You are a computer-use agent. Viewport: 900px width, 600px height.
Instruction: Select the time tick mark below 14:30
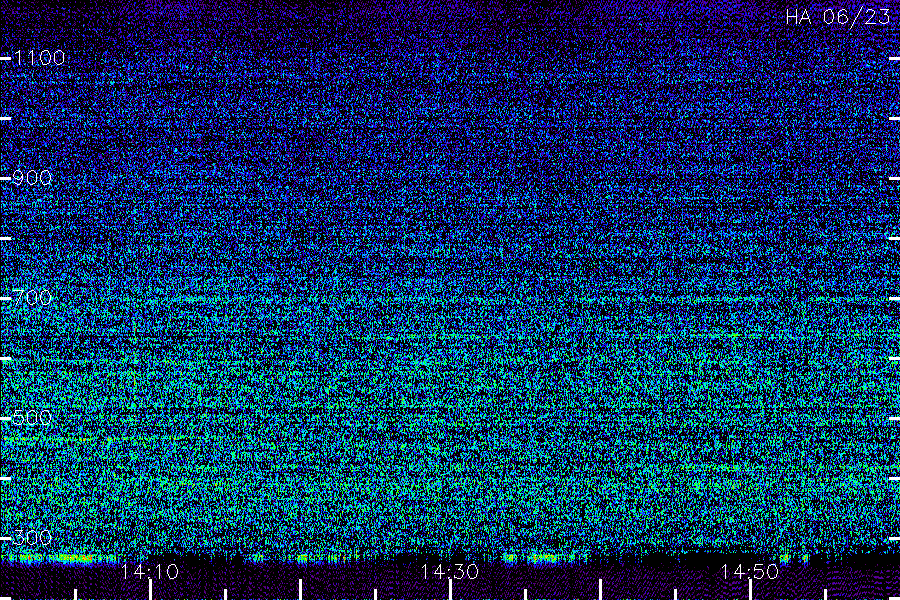451,590
